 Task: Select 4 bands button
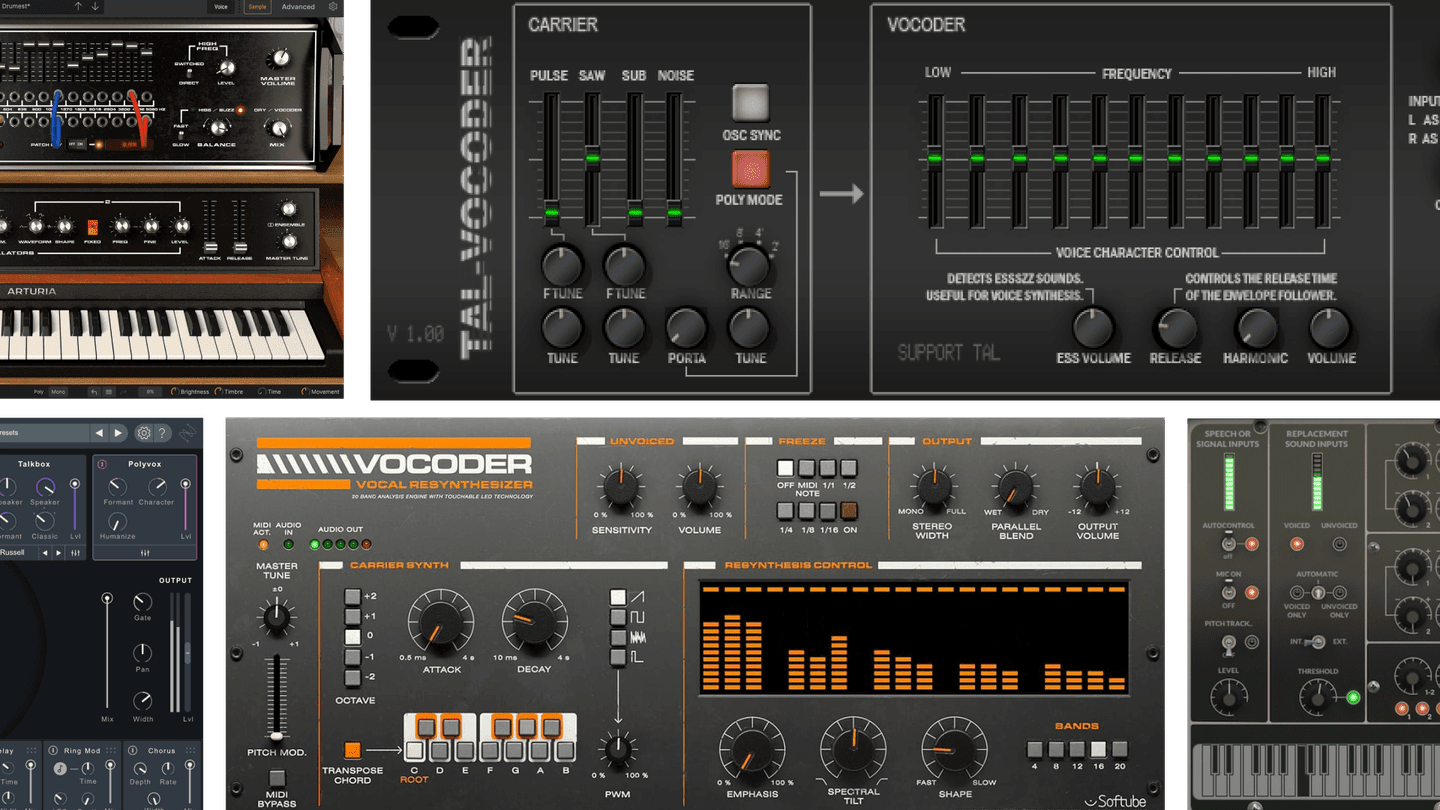click(1035, 749)
